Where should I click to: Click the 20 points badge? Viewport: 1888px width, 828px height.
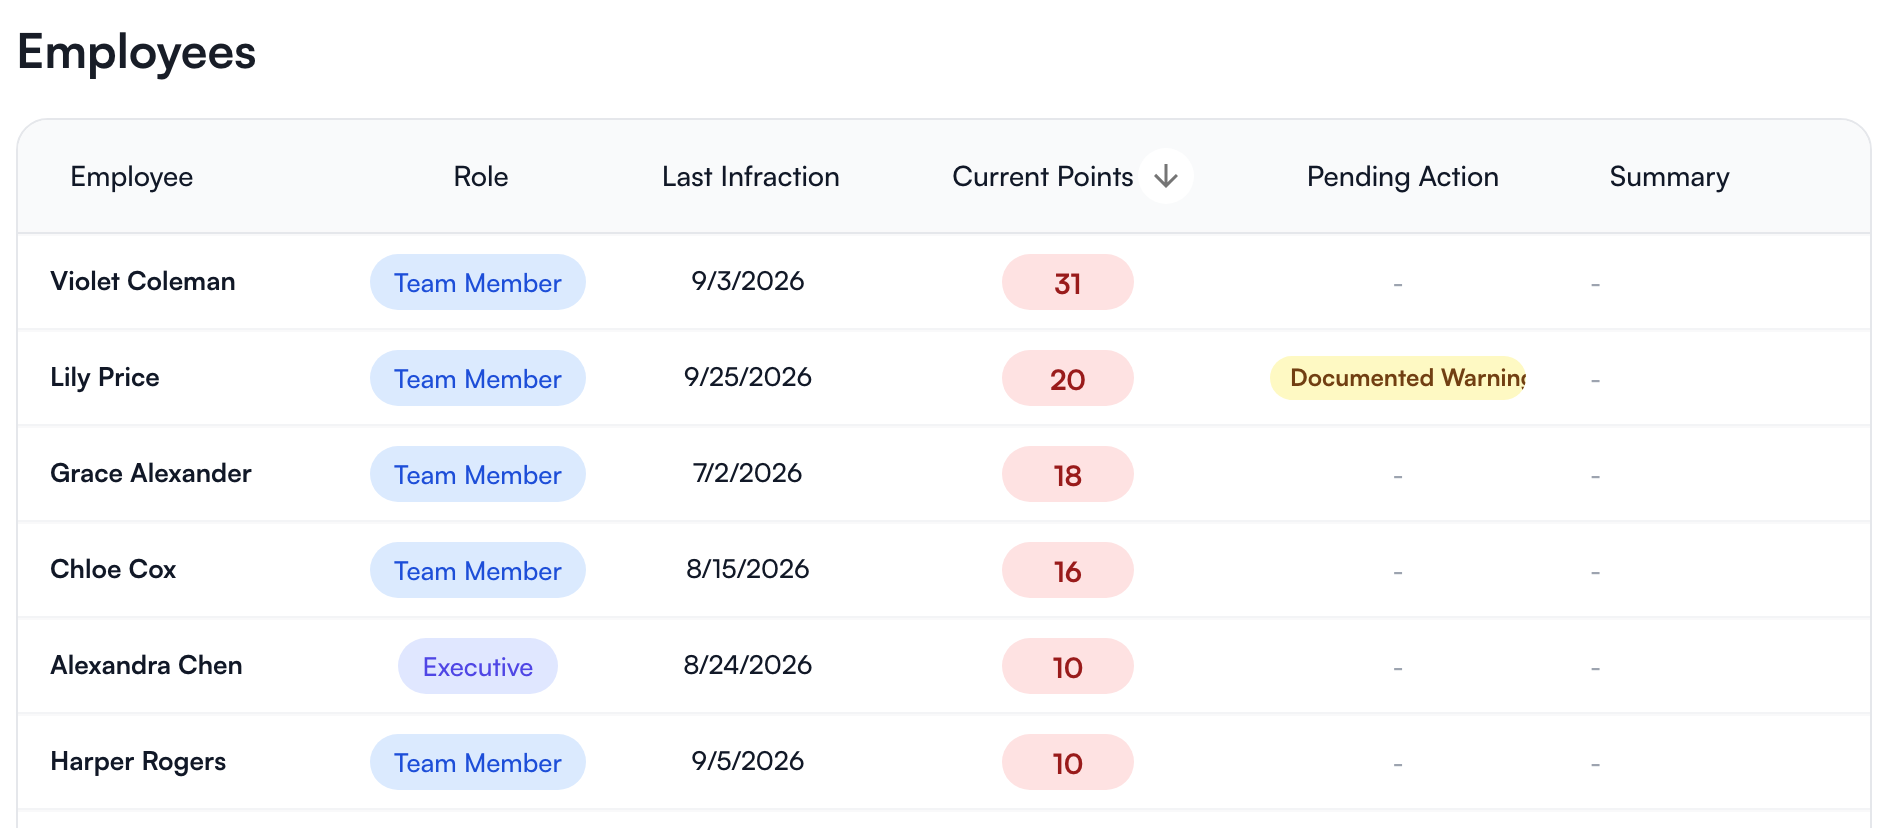pos(1068,378)
